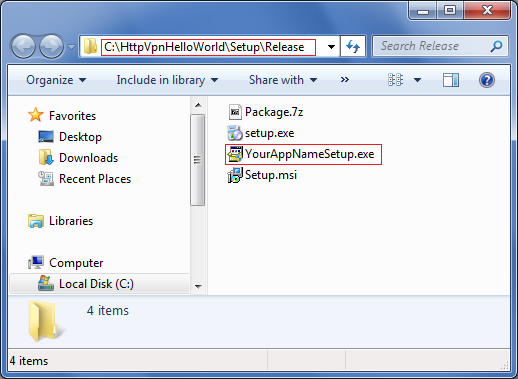The height and width of the screenshot is (379, 518).
Task: Select Local Disk (C:)
Action: click(96, 284)
